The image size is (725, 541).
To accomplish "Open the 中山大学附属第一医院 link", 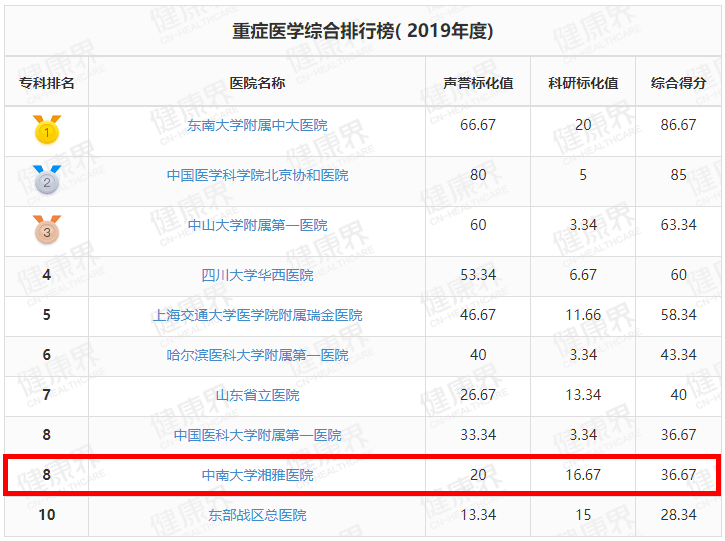I will pos(257,225).
